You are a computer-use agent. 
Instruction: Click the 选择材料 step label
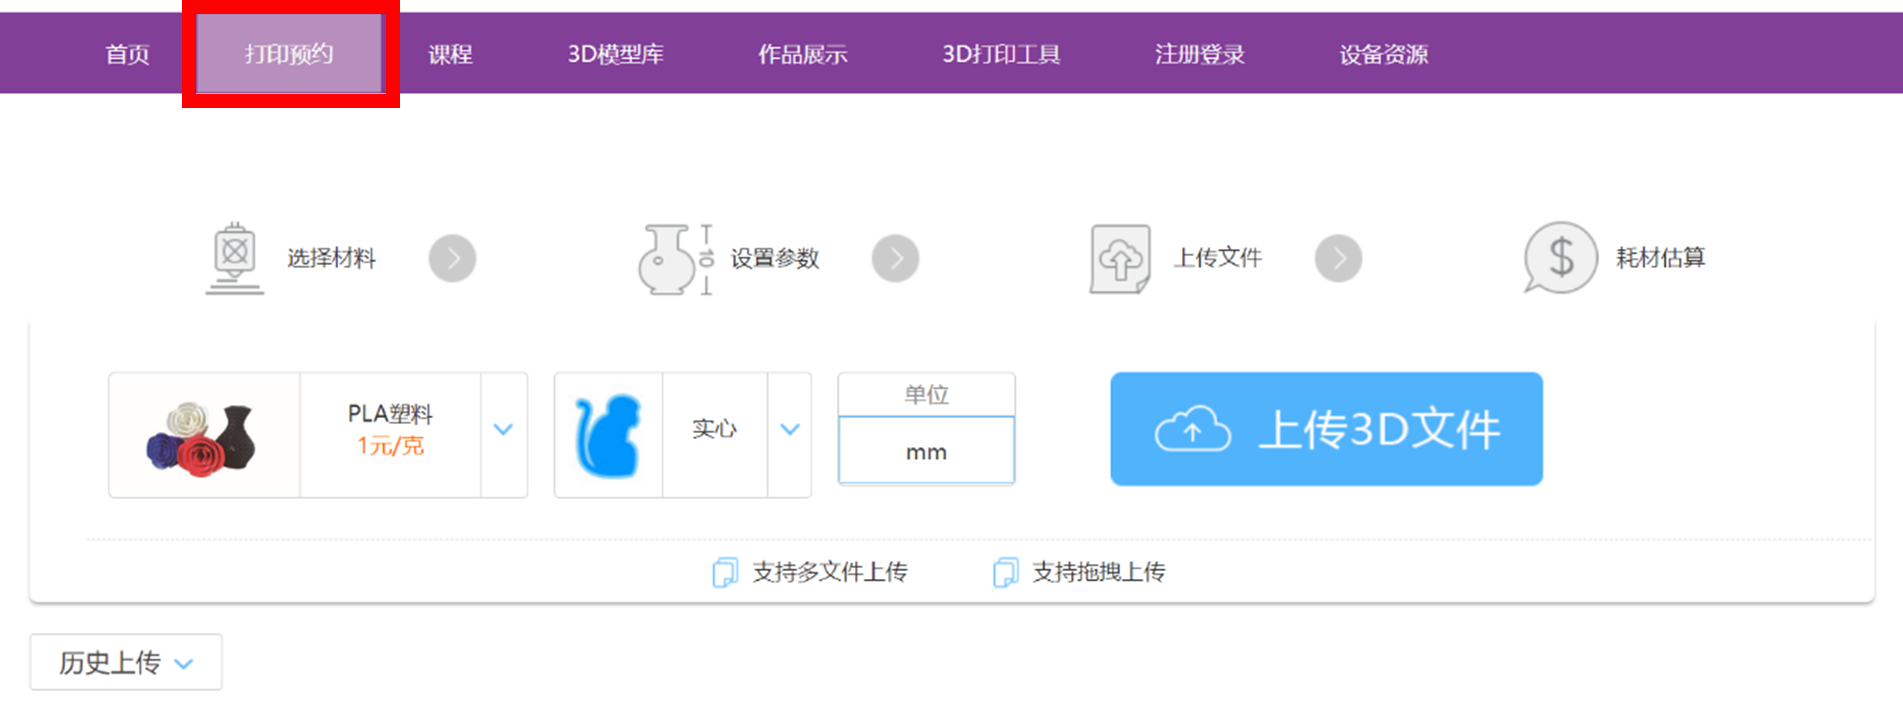331,258
